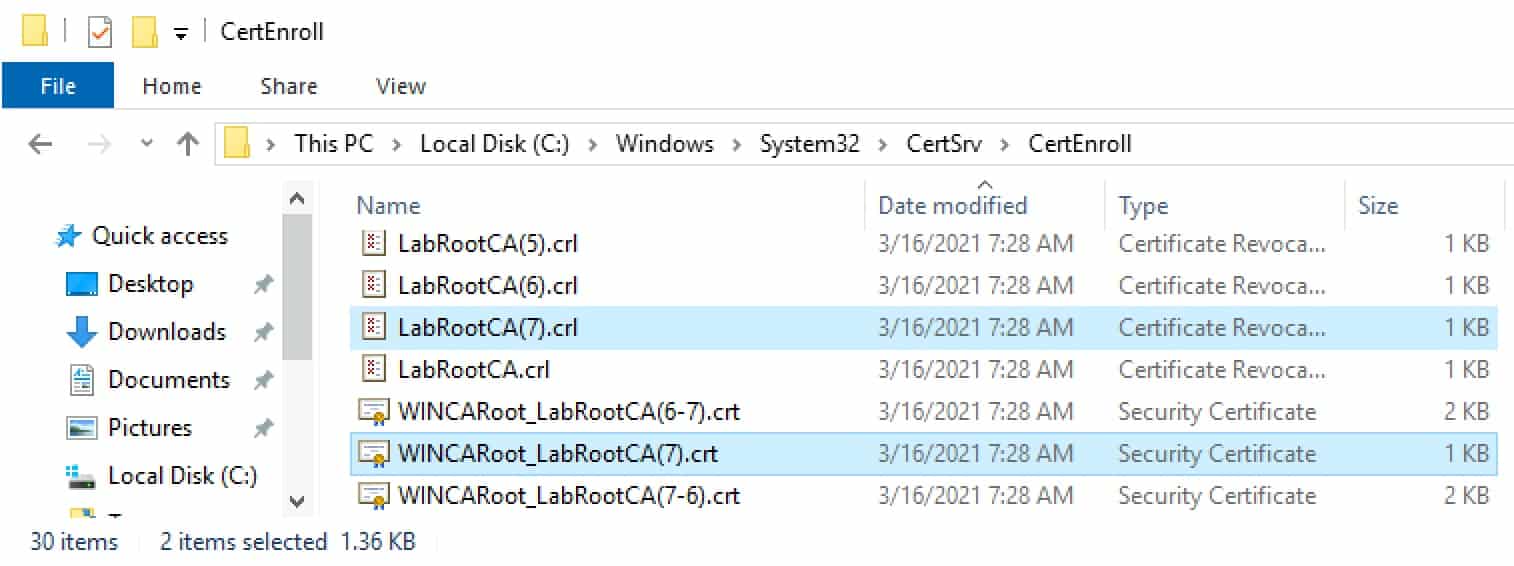Switch to the View ribbon tab
Viewport: 1514px width, 566px height.
[401, 86]
